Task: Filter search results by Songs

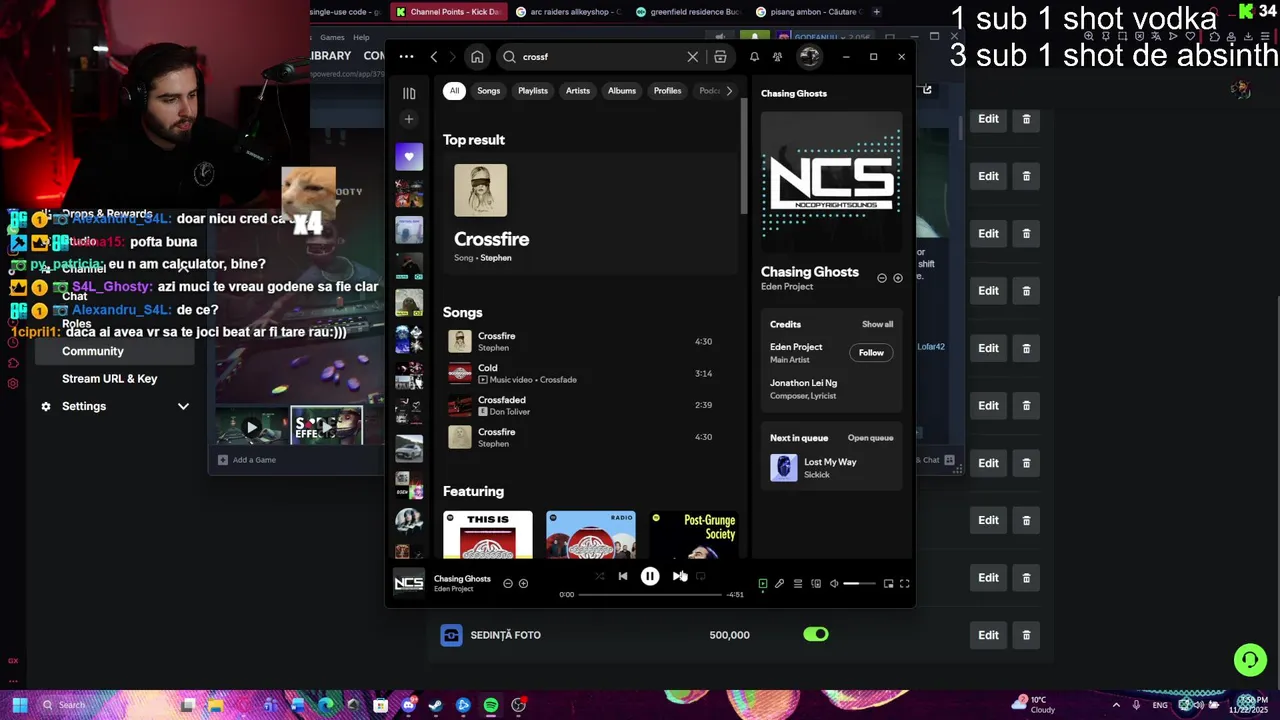Action: pyautogui.click(x=488, y=91)
